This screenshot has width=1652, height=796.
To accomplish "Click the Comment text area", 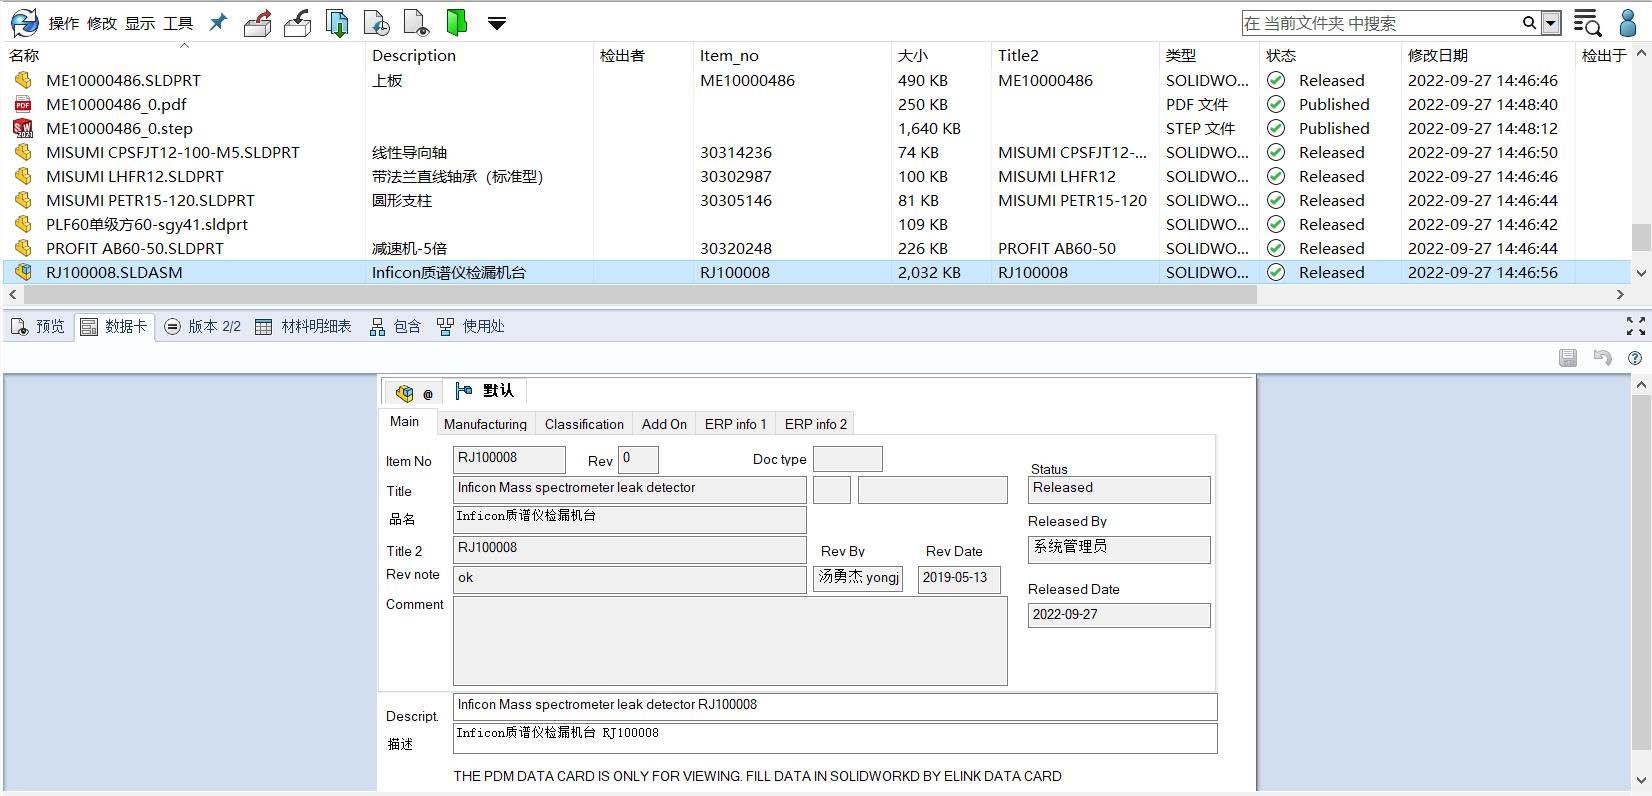I will [x=730, y=641].
